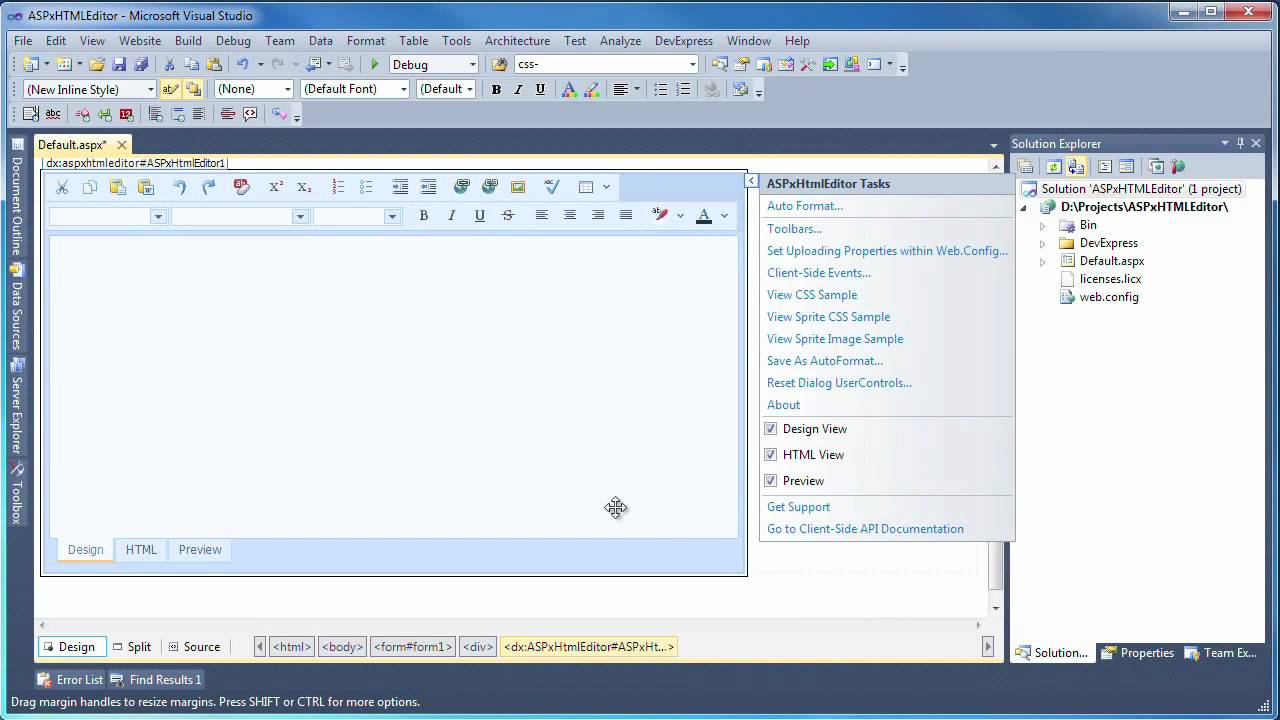This screenshot has height=720, width=1280.
Task: Open the Debug configuration dropdown
Action: [473, 65]
